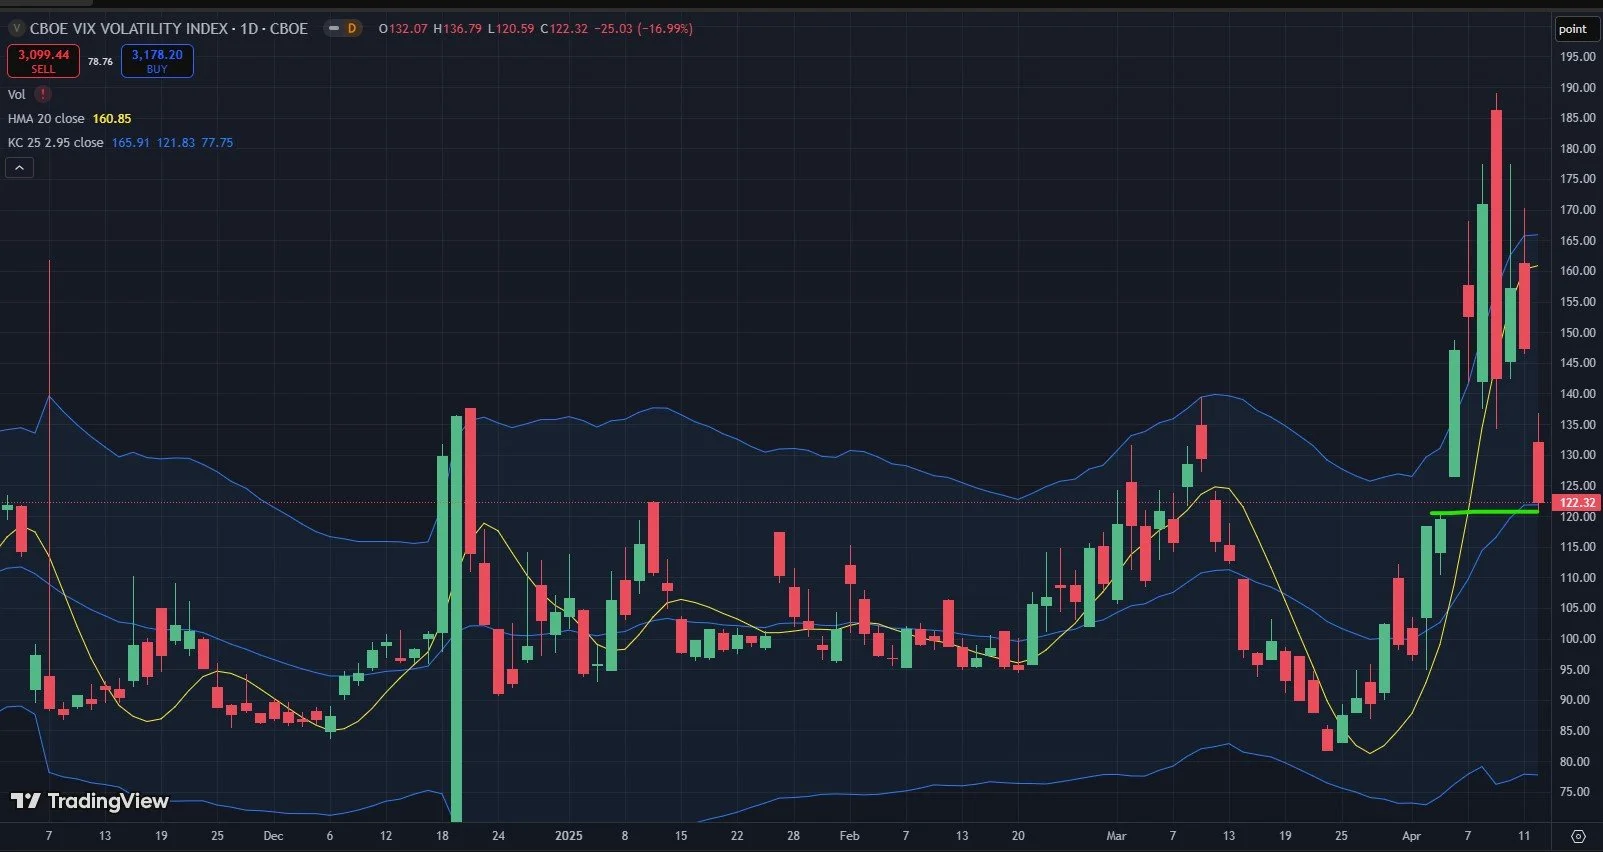Select the HMA 20 close indicator legend

(46, 118)
